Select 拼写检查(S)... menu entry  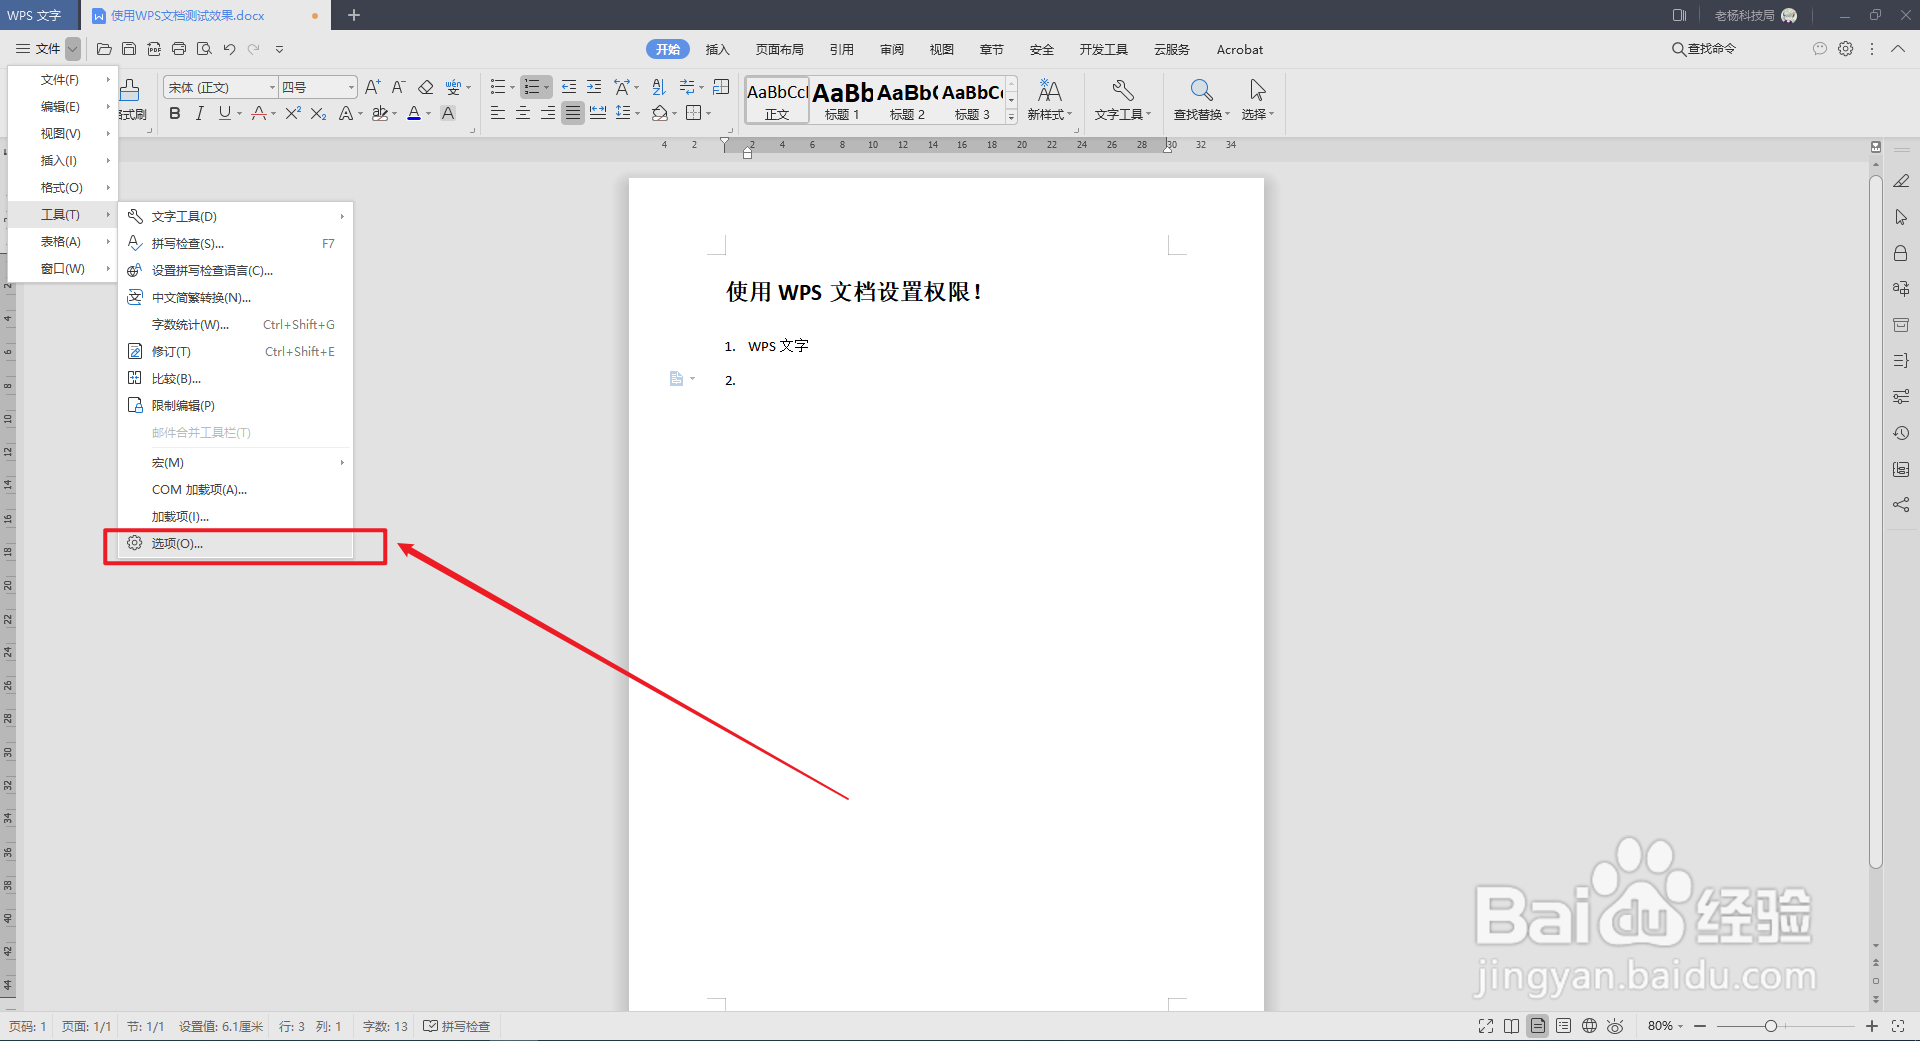point(236,243)
